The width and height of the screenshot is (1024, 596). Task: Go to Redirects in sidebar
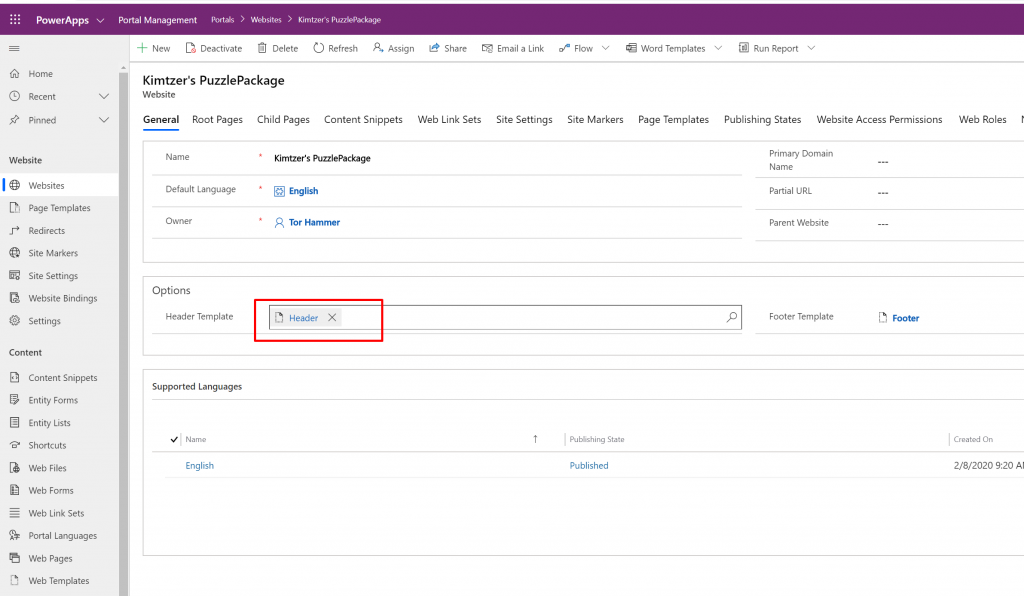[46, 230]
